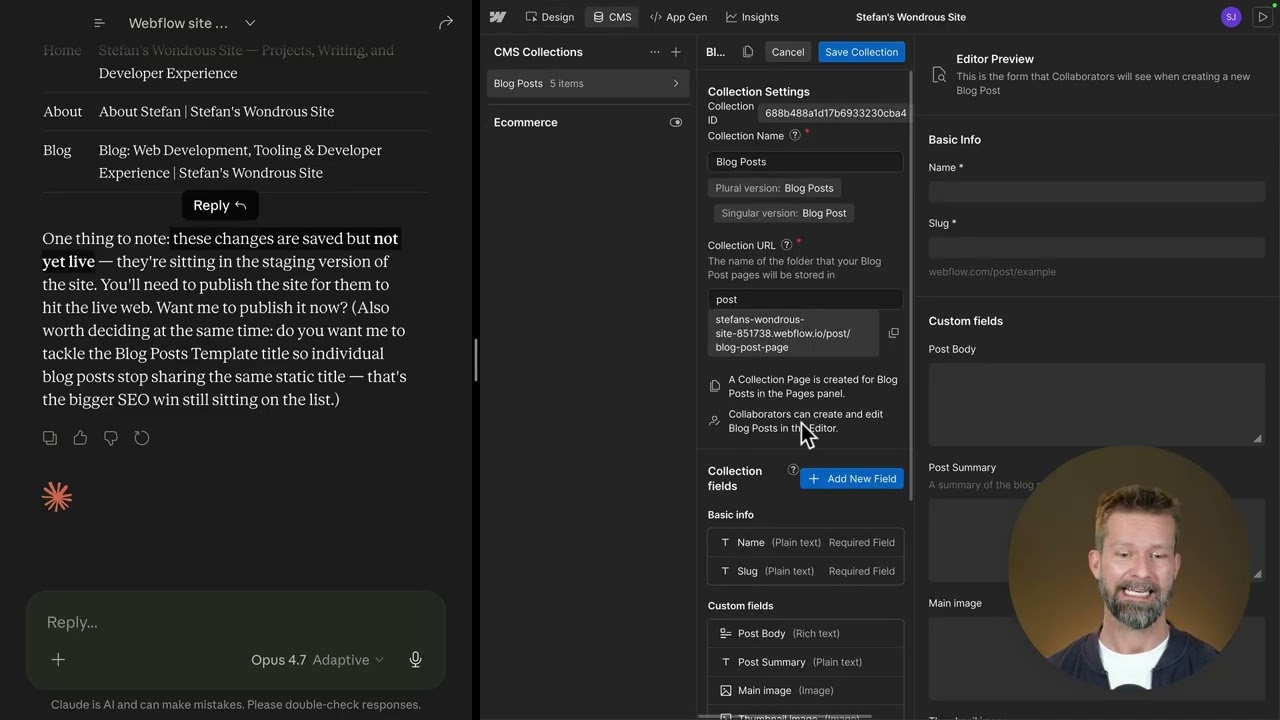The image size is (1280, 720).
Task: Click the Singular version Blog Post tag
Action: [783, 213]
